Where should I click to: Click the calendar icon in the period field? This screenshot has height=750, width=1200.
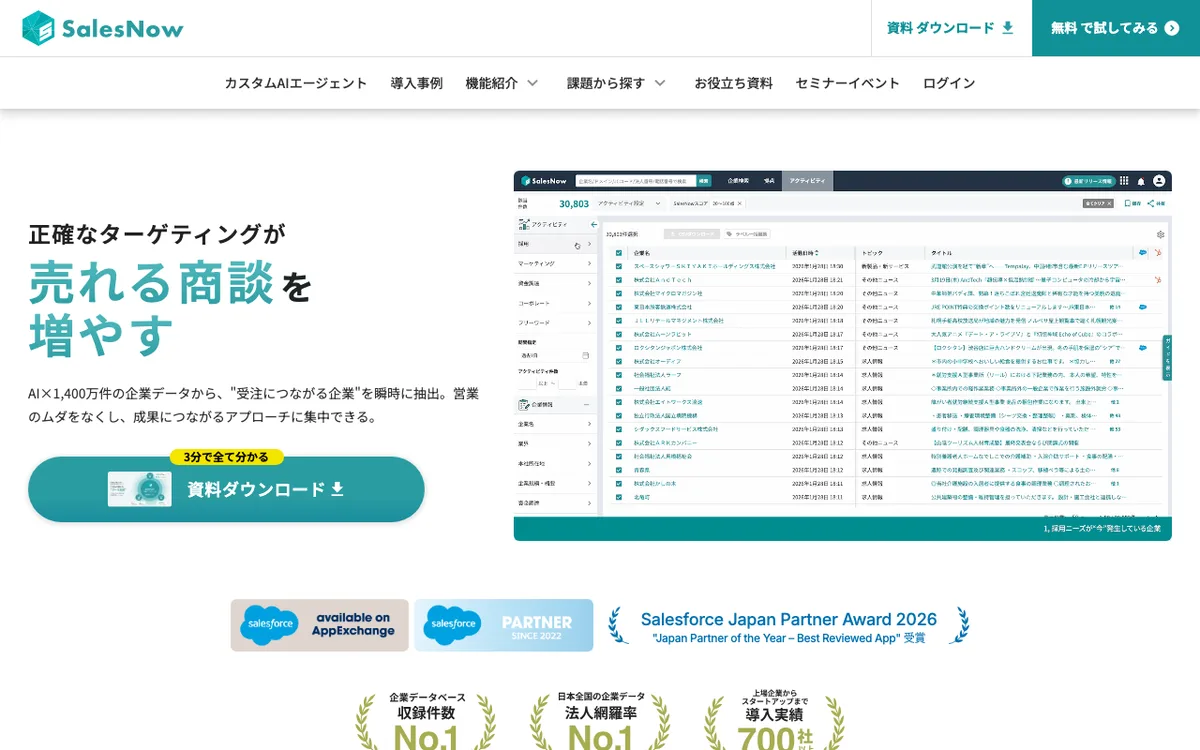[x=586, y=355]
